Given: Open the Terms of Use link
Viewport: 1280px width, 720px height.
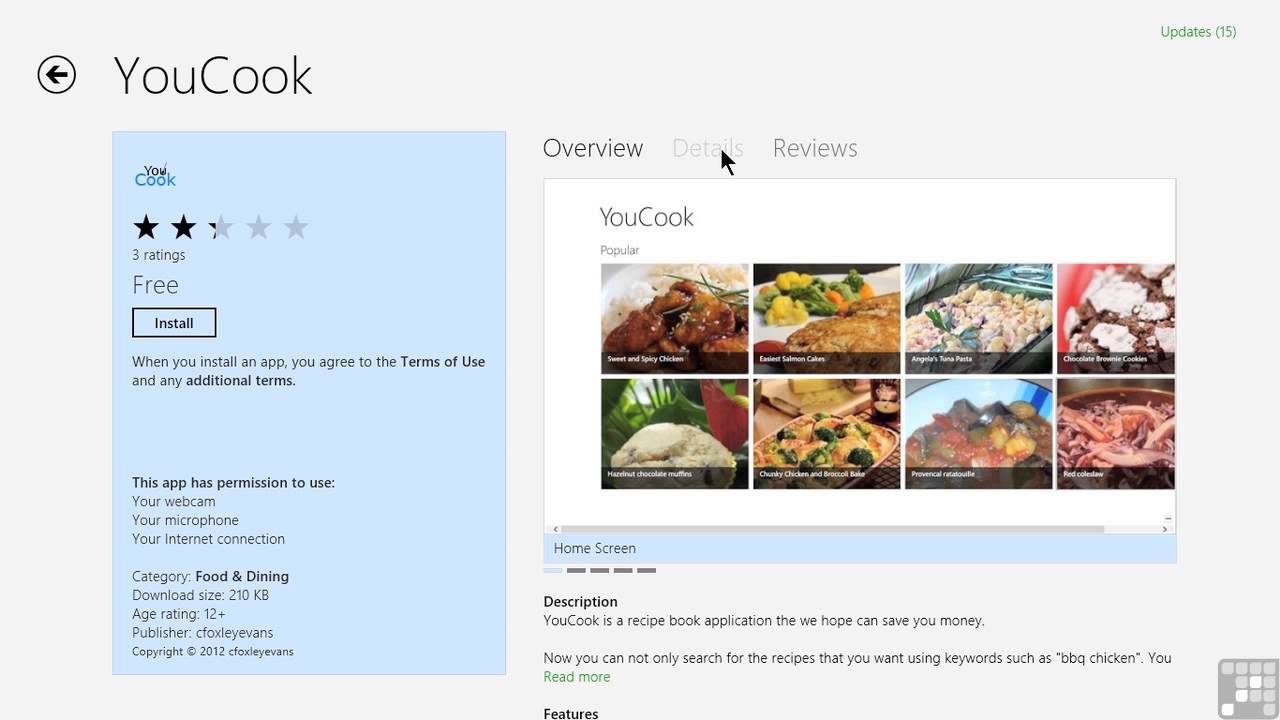Looking at the screenshot, I should [443, 362].
